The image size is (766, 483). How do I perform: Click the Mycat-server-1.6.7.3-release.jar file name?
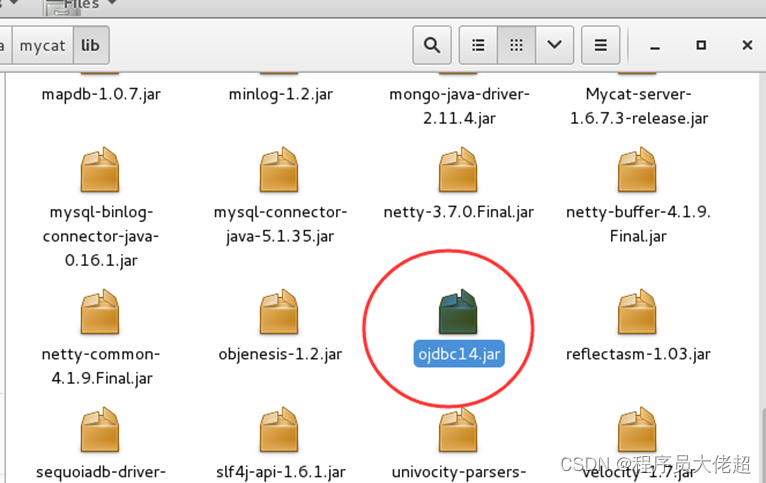(639, 106)
